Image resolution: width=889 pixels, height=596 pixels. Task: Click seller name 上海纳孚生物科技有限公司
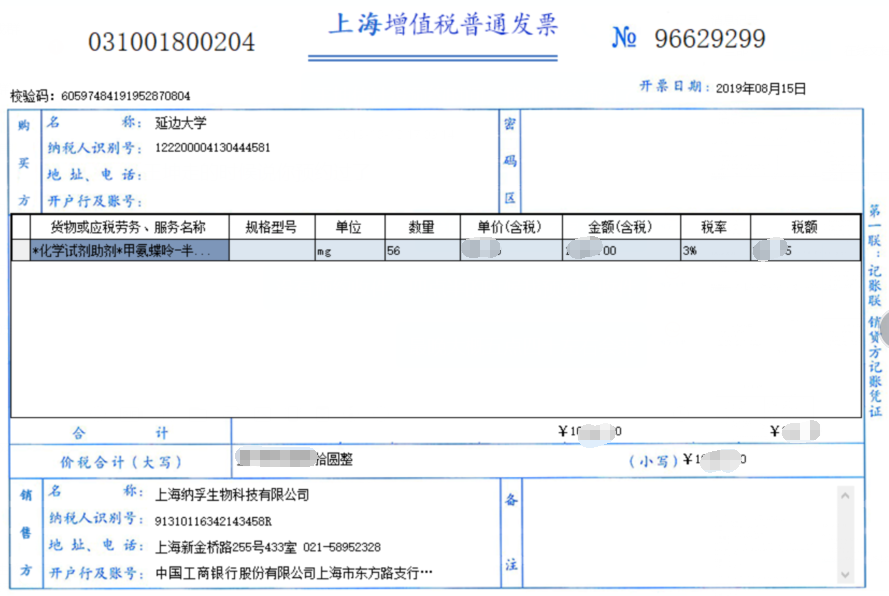(x=232, y=494)
